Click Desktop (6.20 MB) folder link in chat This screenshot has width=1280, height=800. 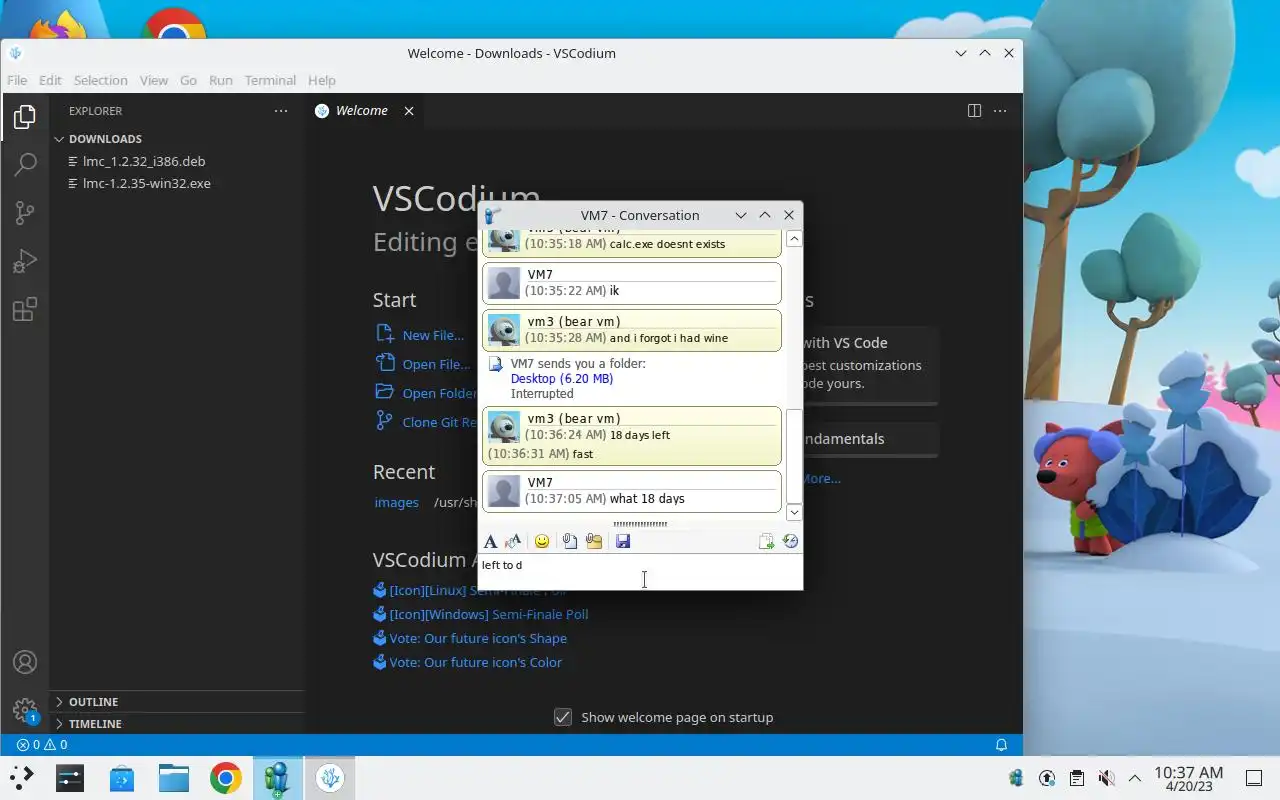561,379
